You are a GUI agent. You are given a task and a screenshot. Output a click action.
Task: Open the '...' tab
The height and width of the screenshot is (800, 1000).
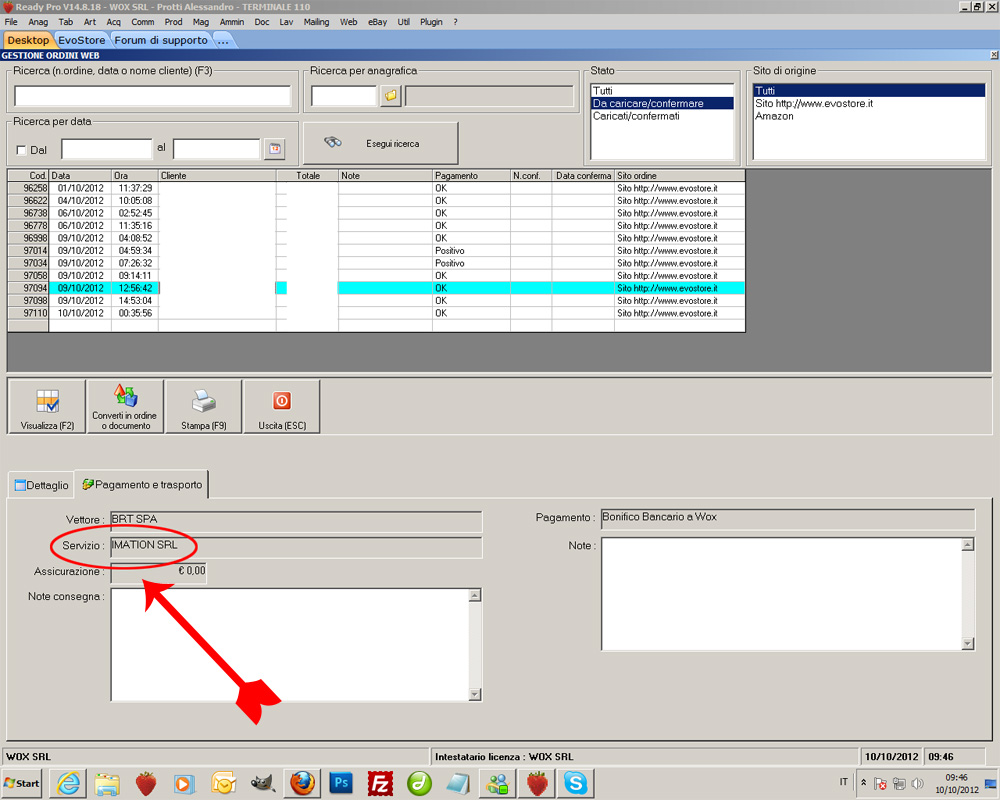[x=223, y=40]
